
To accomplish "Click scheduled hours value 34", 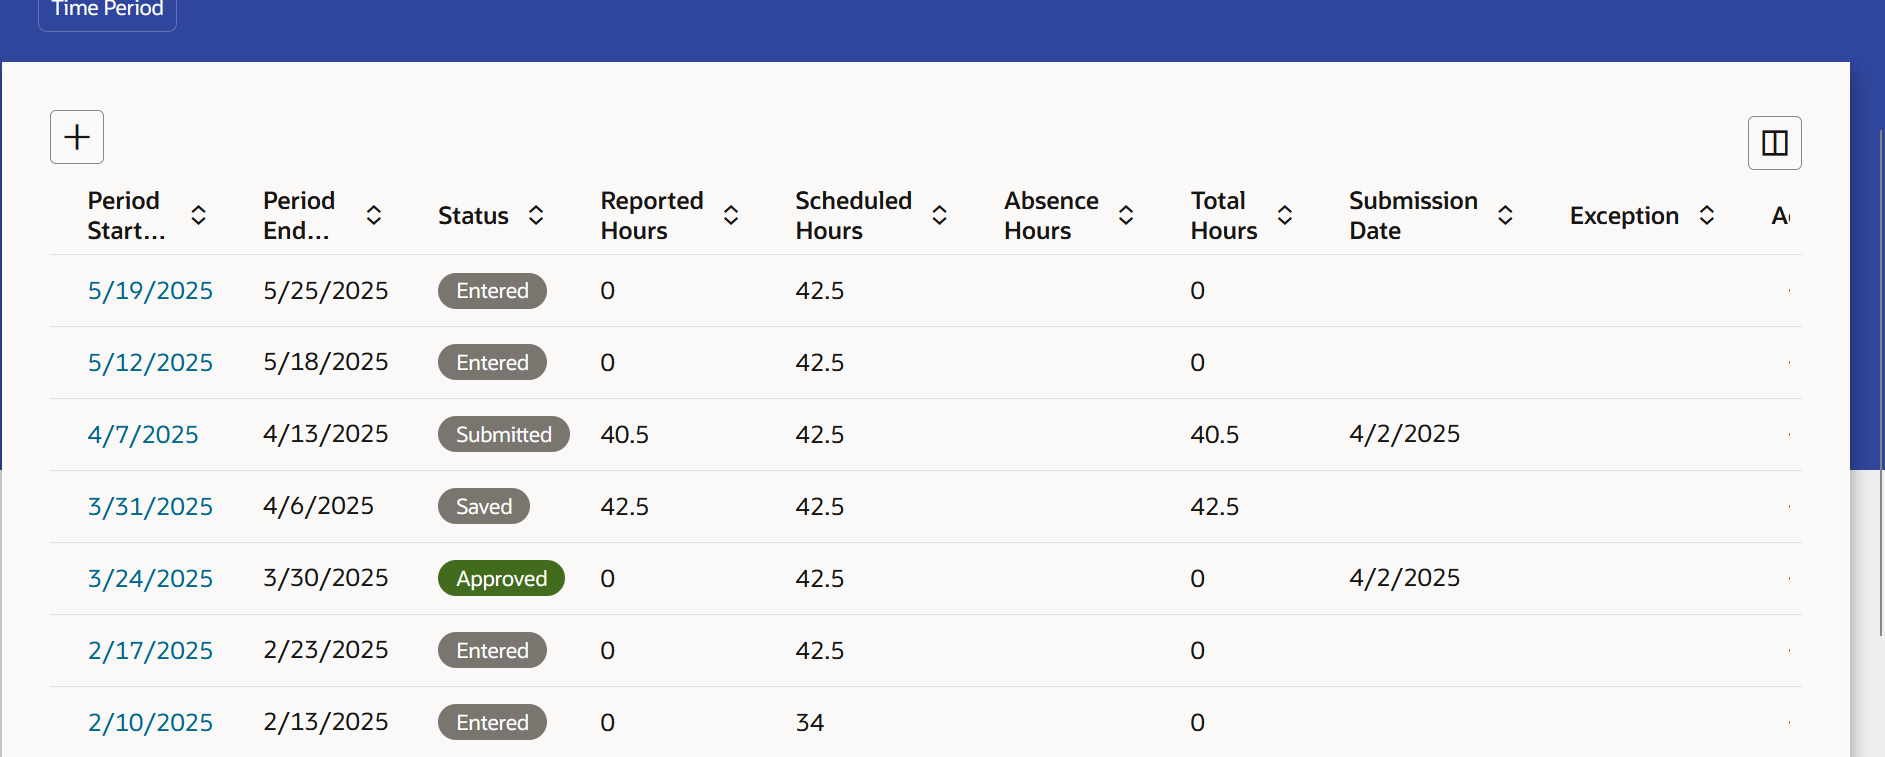I will [x=810, y=723].
